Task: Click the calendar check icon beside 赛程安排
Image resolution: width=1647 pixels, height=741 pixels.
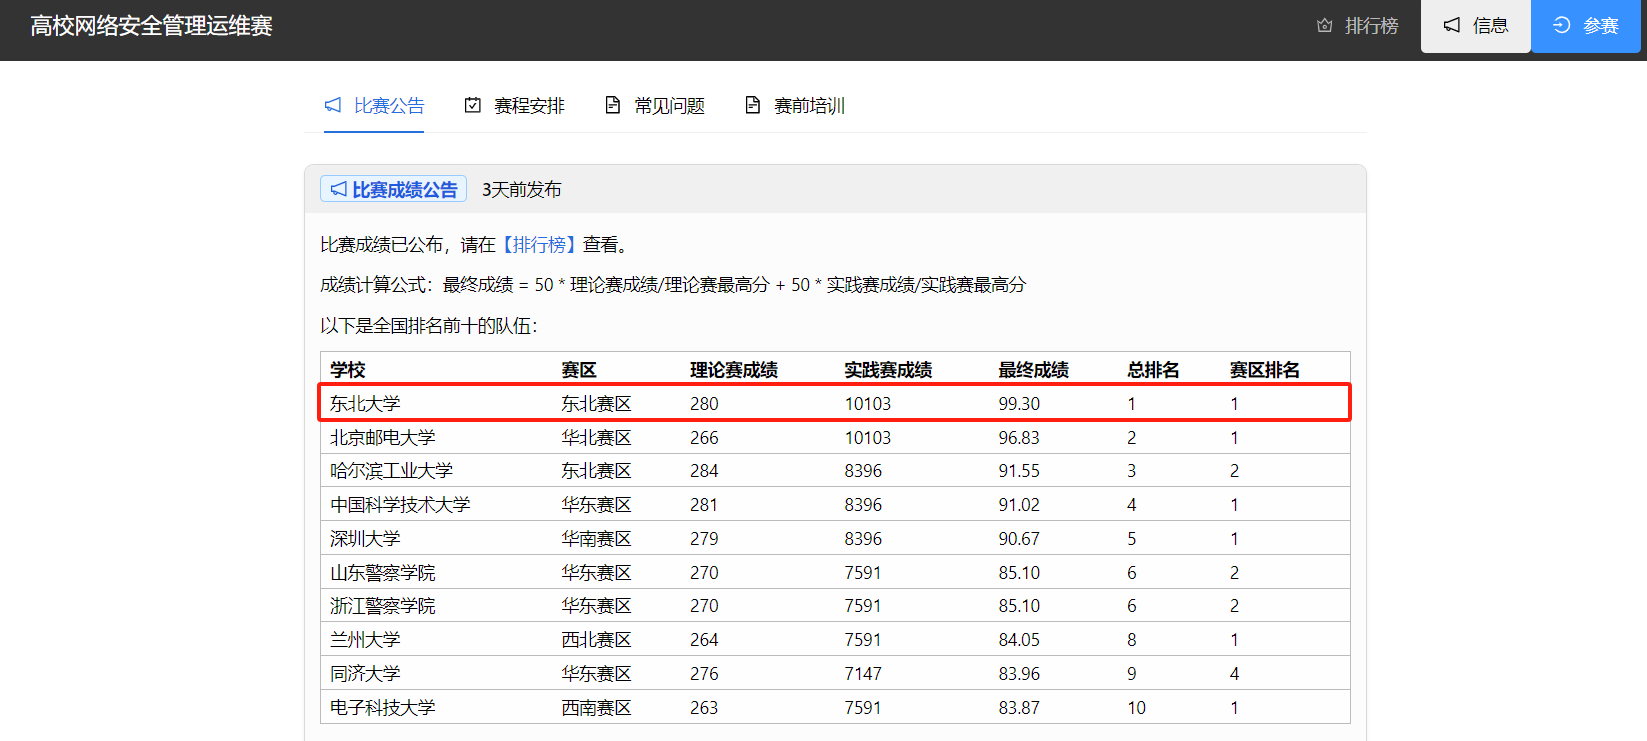Action: click(473, 105)
